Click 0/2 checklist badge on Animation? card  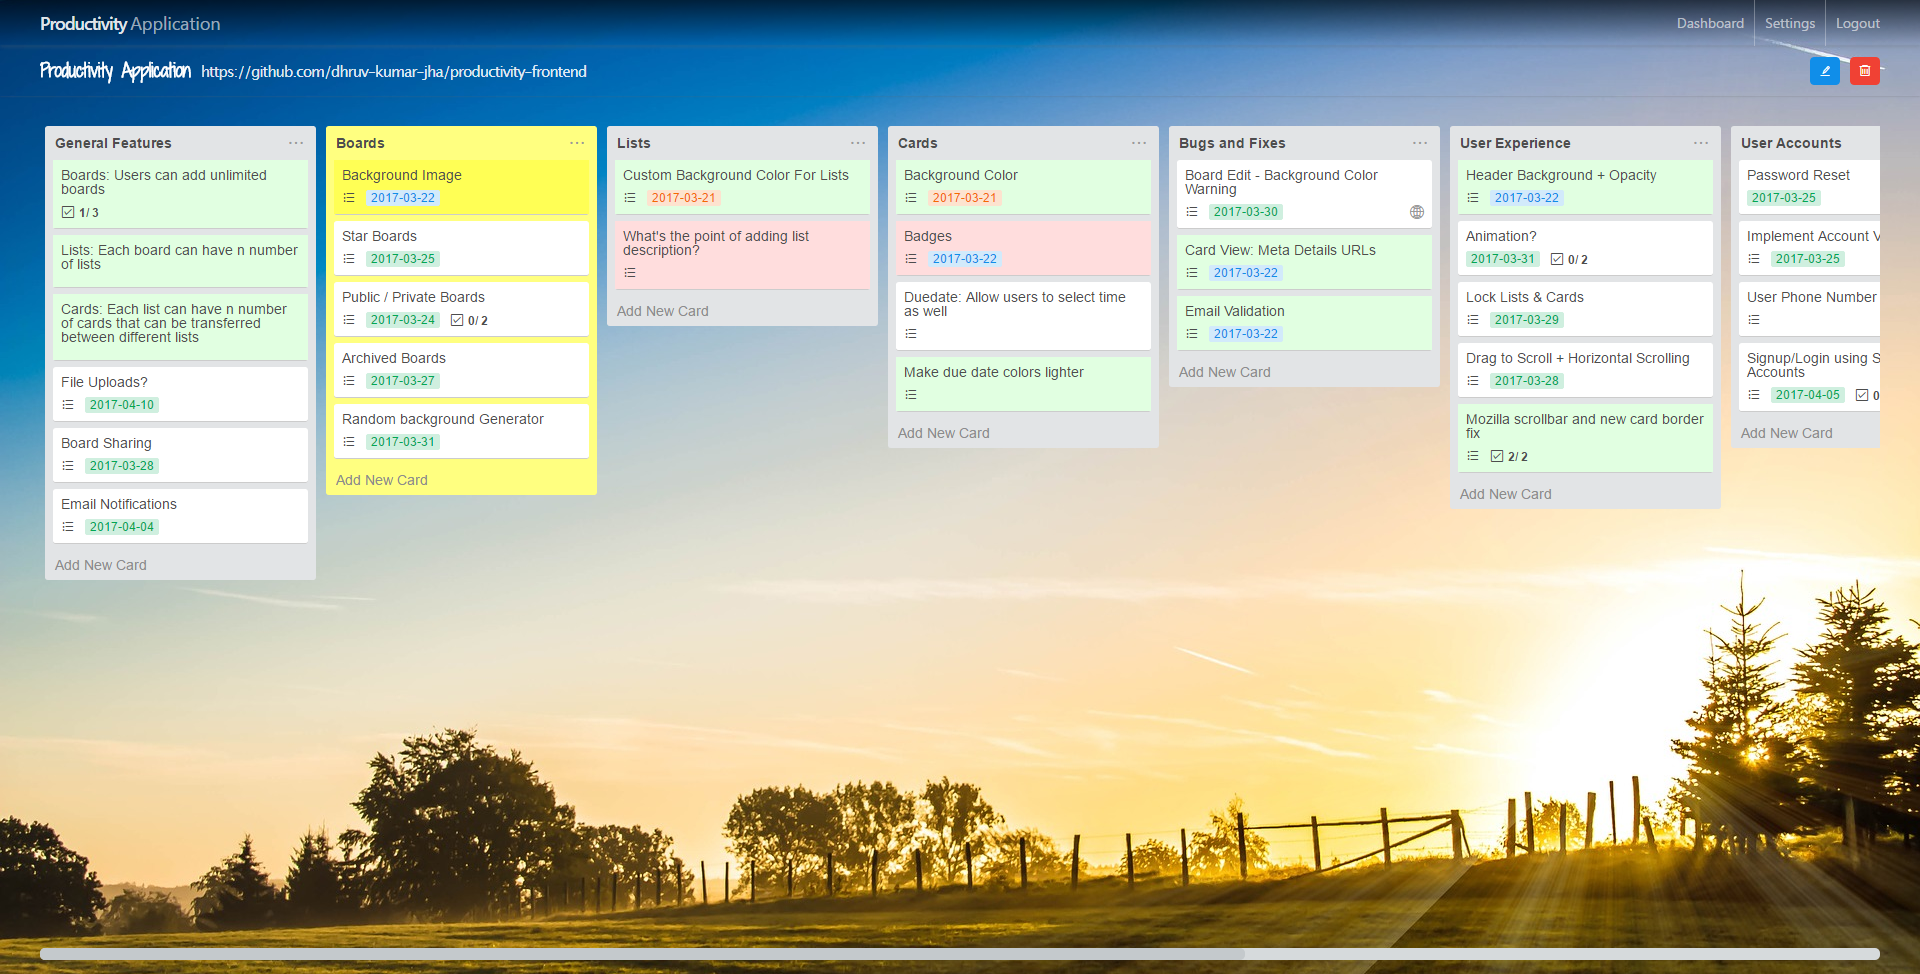[1569, 259]
